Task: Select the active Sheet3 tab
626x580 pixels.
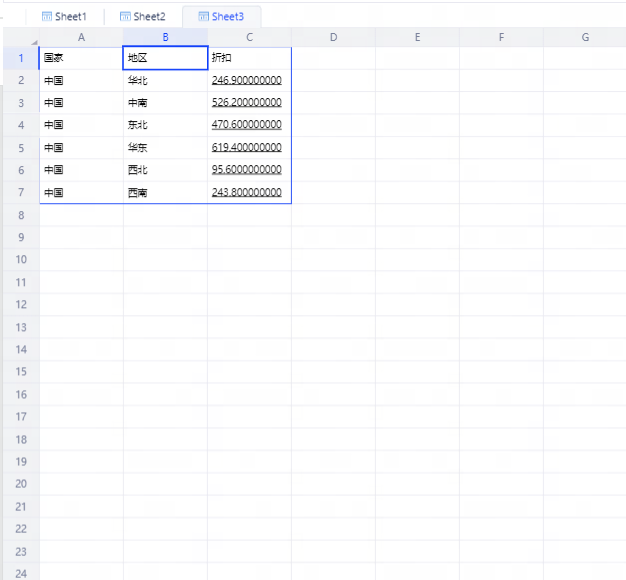Action: click(x=227, y=17)
